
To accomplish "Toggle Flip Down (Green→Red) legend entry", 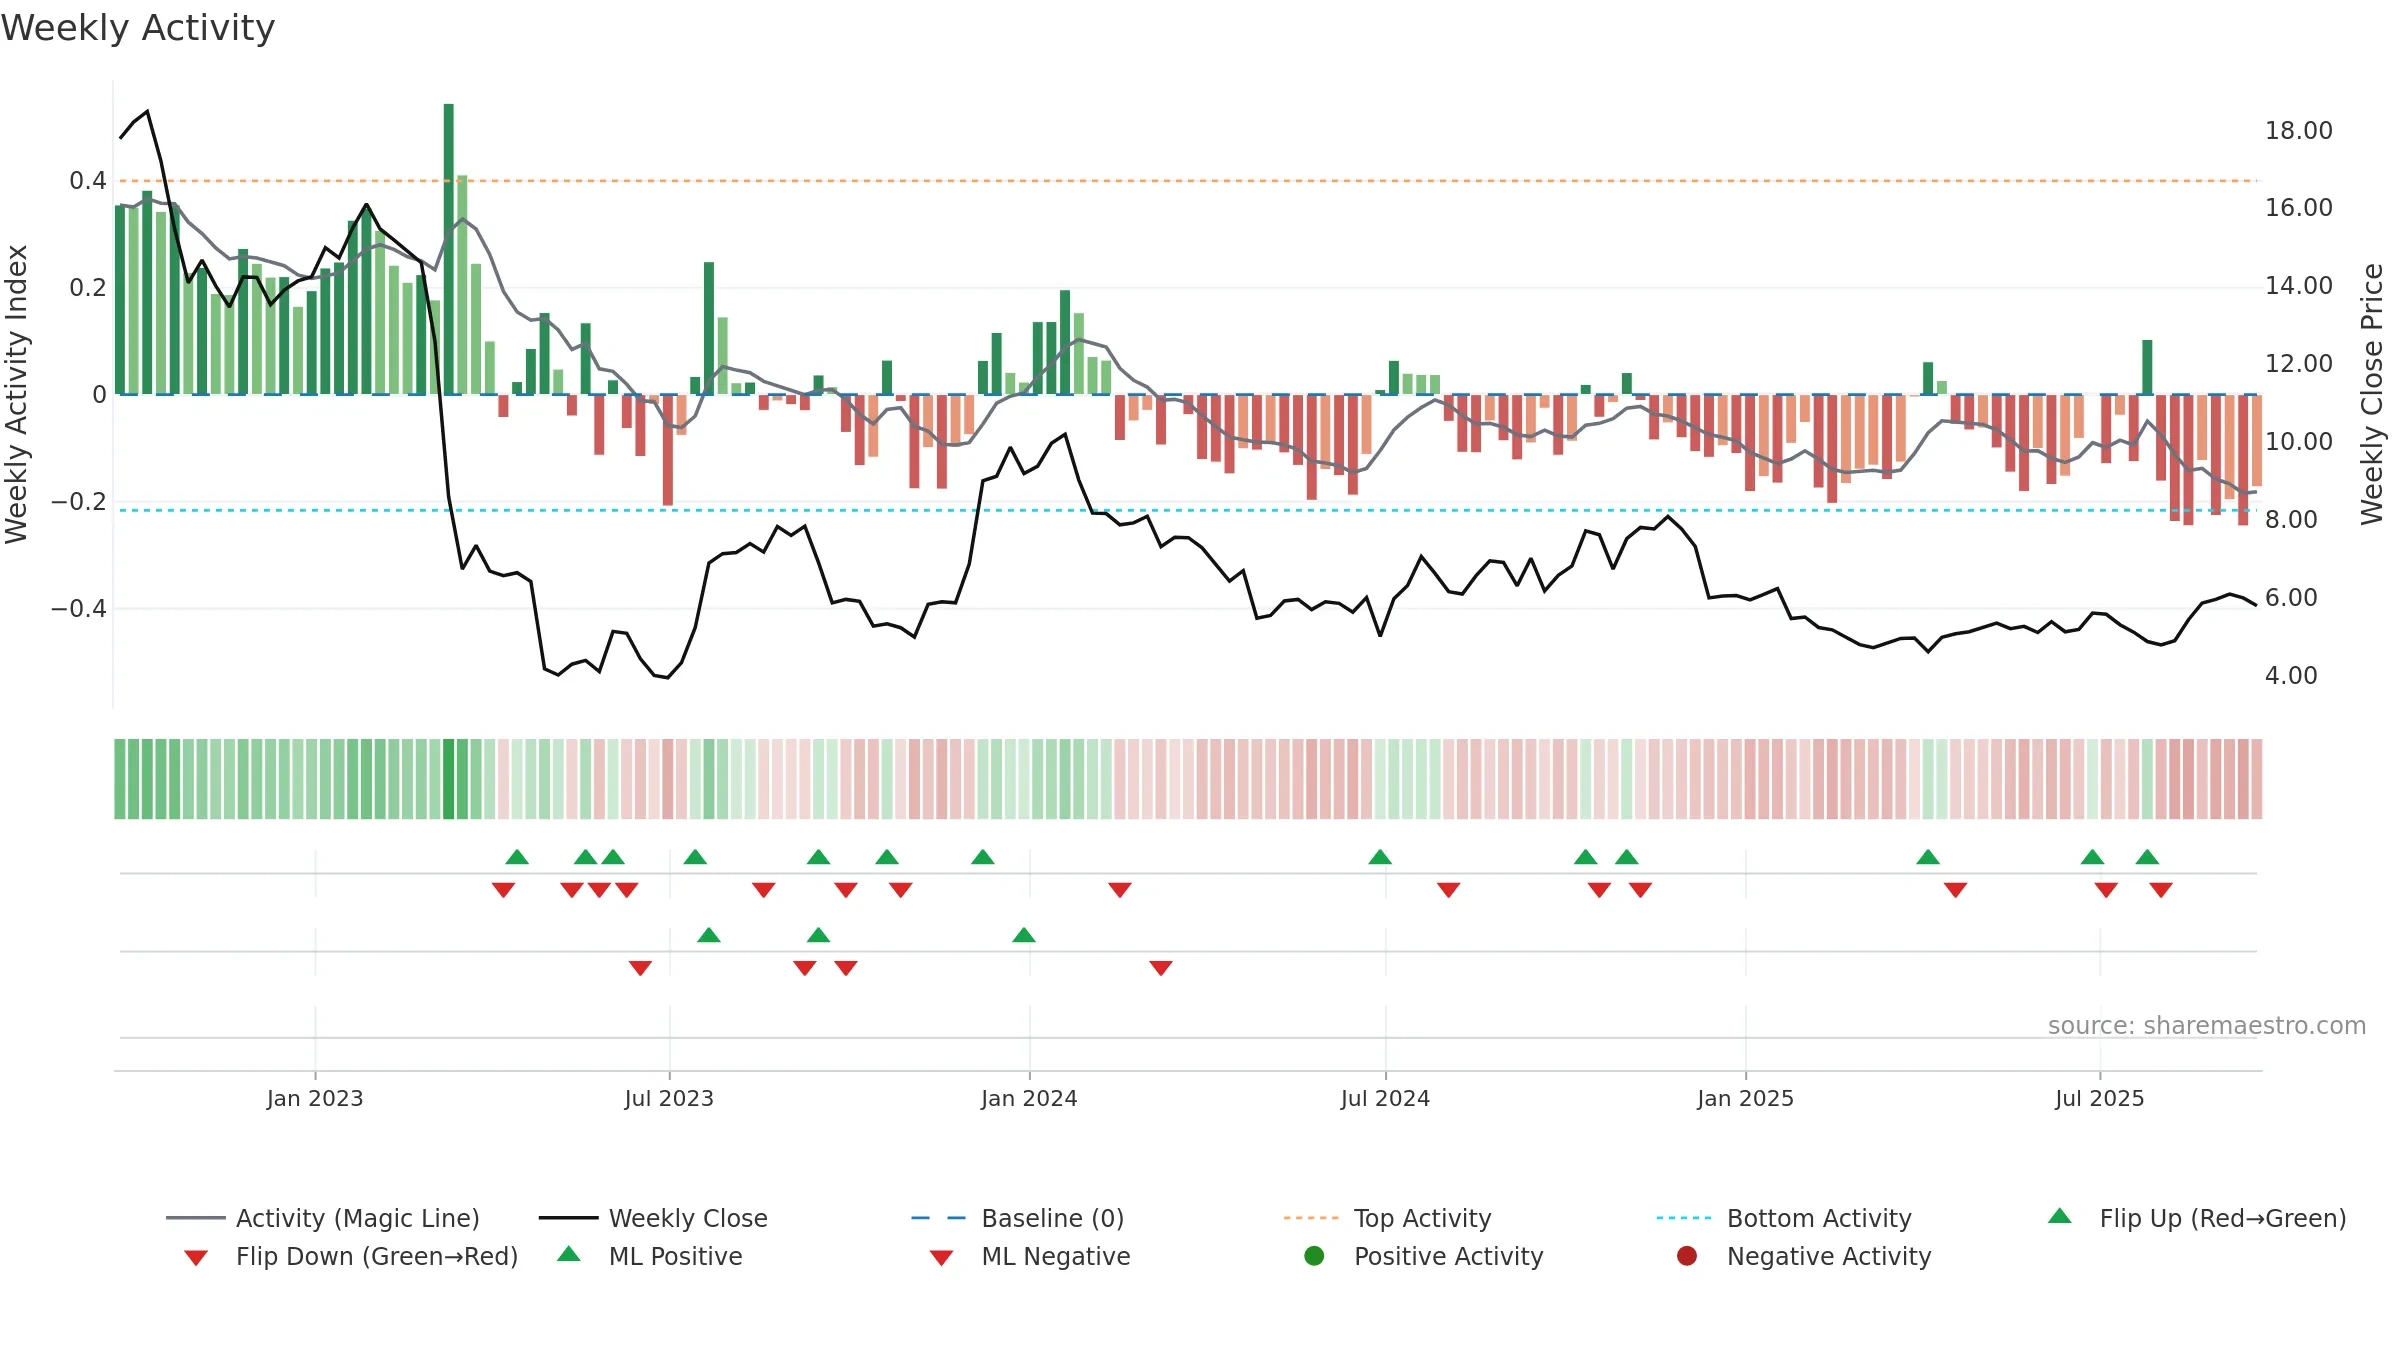I will tap(351, 1256).
